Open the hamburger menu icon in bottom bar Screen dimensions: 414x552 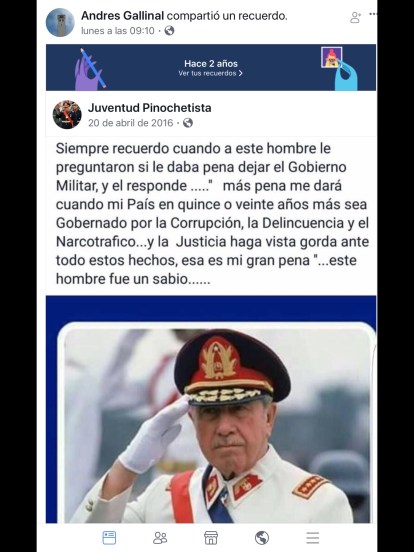[313, 538]
